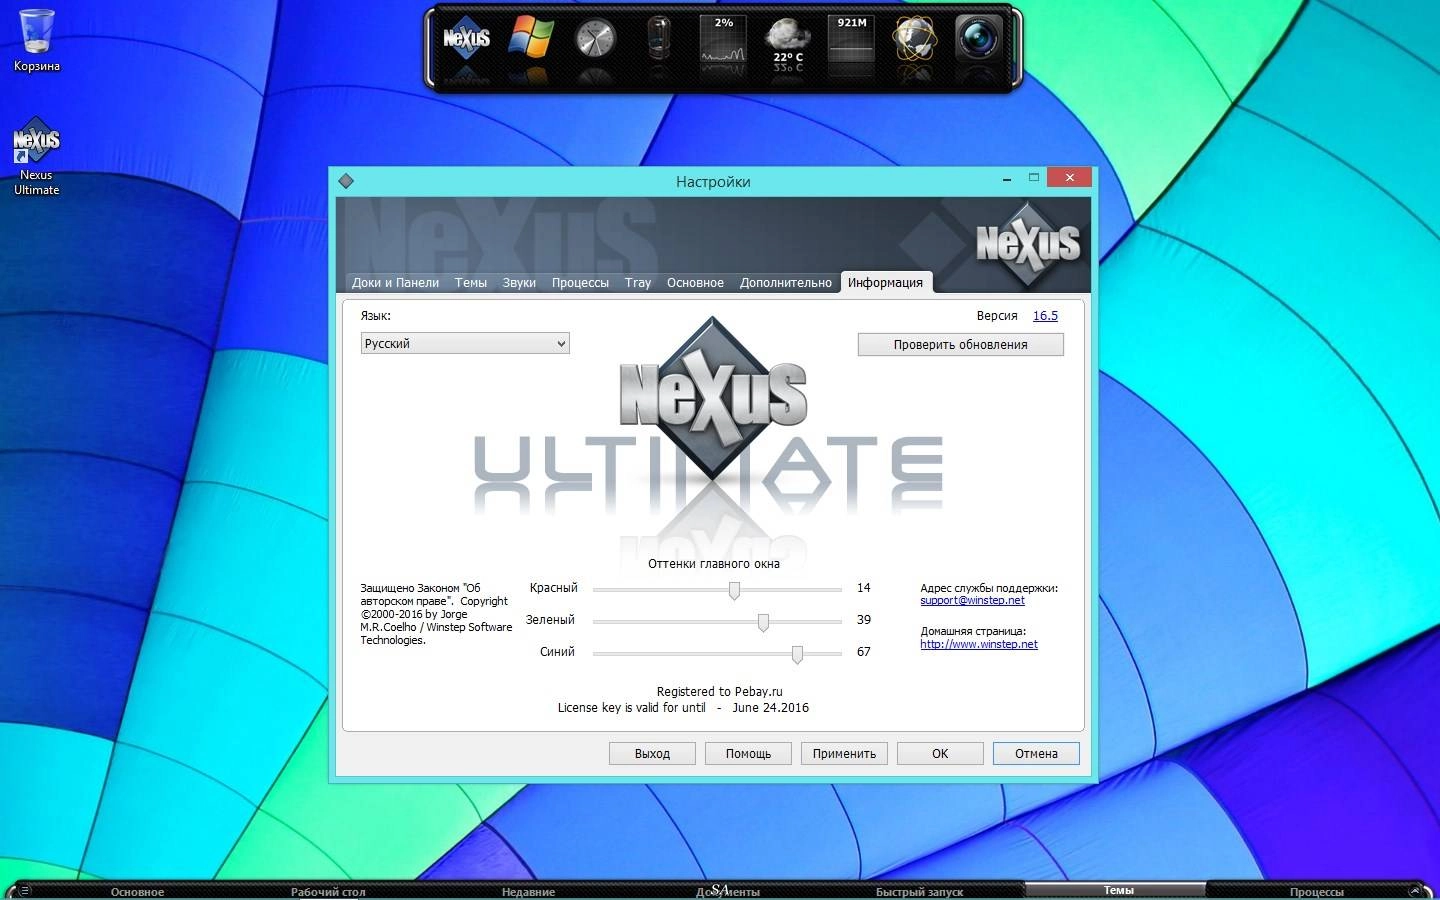The height and width of the screenshot is (900, 1440).
Task: Click the red value 14
Action: click(863, 588)
